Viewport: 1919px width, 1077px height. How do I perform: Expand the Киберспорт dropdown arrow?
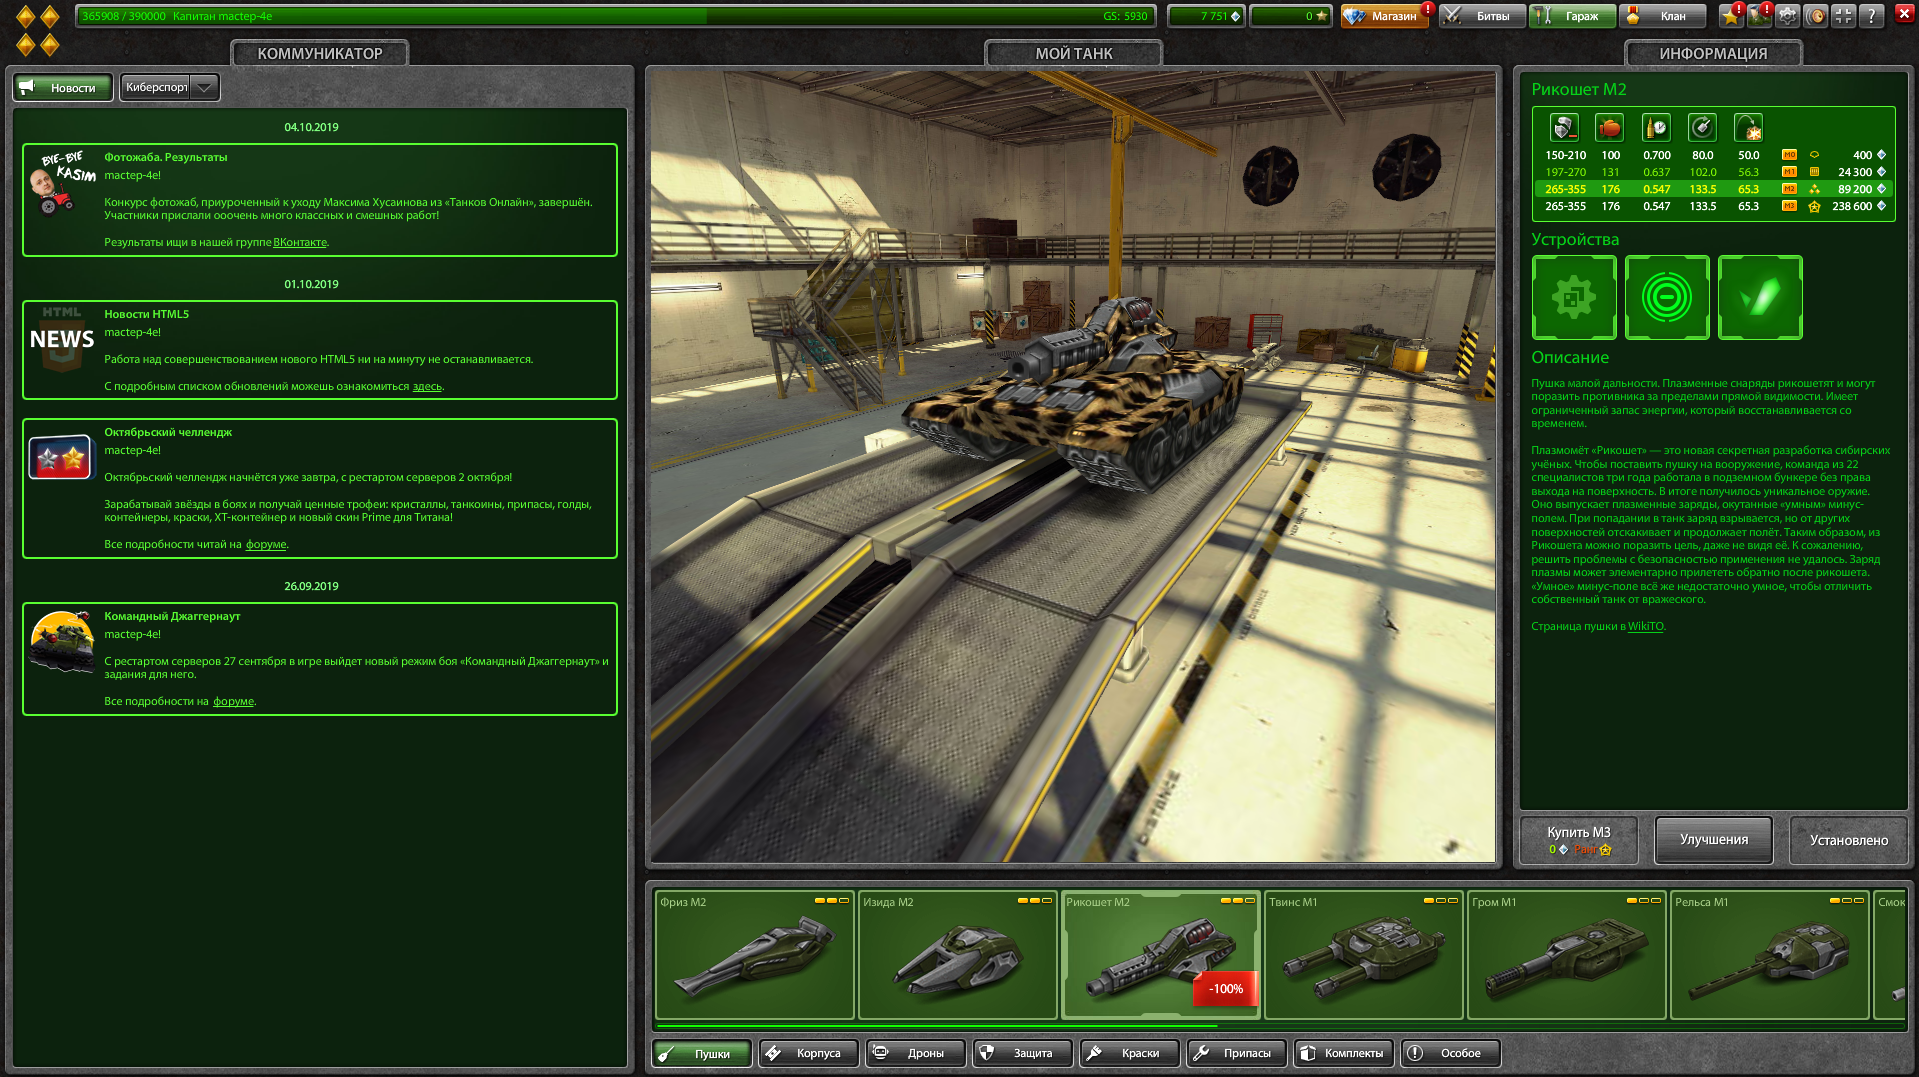204,88
